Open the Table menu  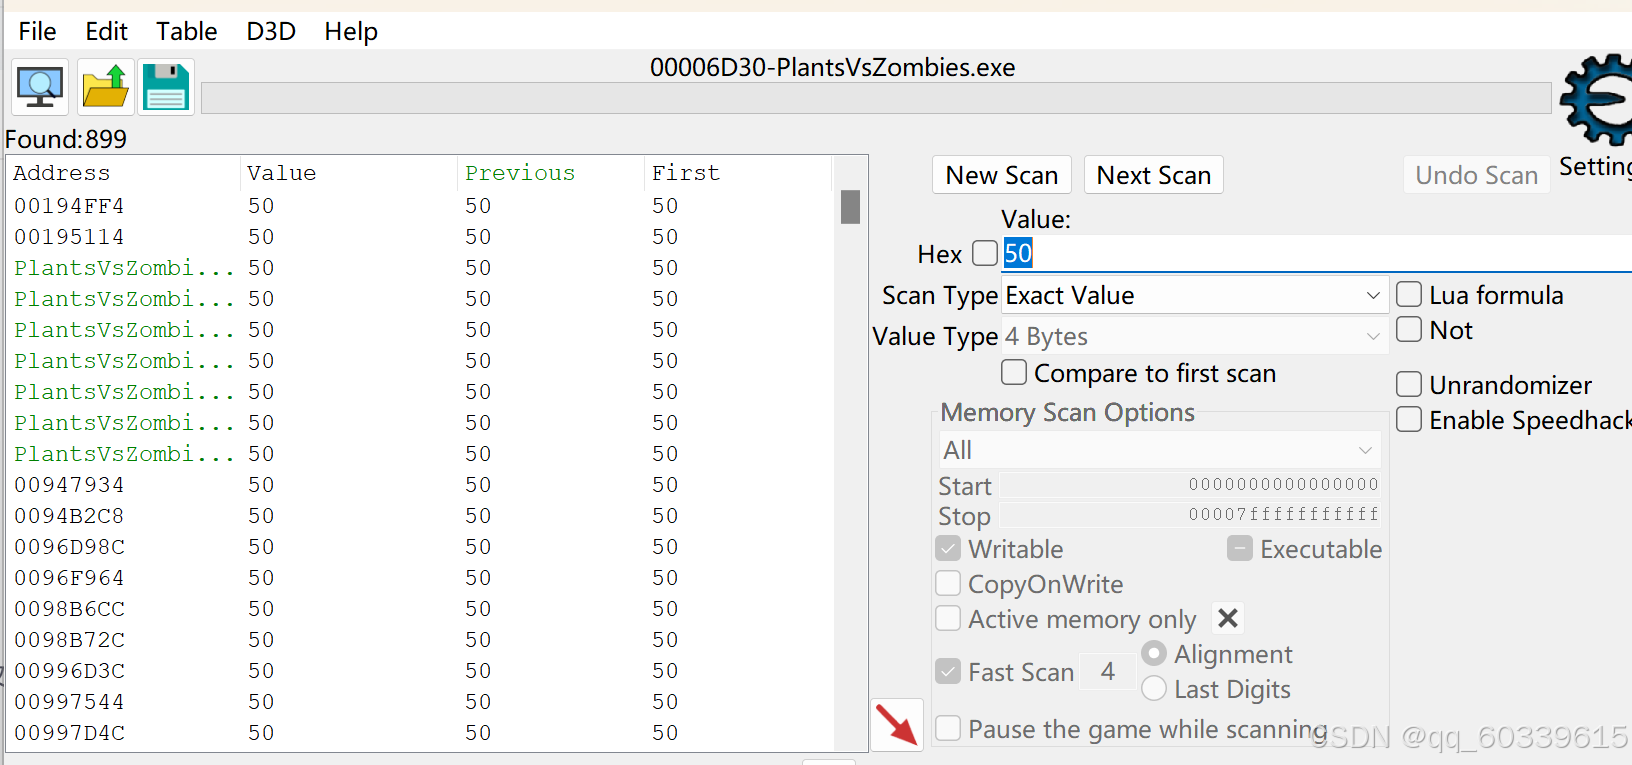pos(186,31)
